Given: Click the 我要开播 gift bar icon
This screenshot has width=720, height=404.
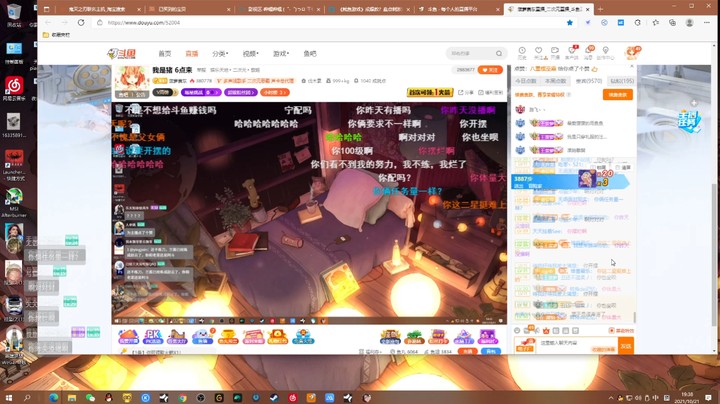Looking at the screenshot, I should click(129, 337).
